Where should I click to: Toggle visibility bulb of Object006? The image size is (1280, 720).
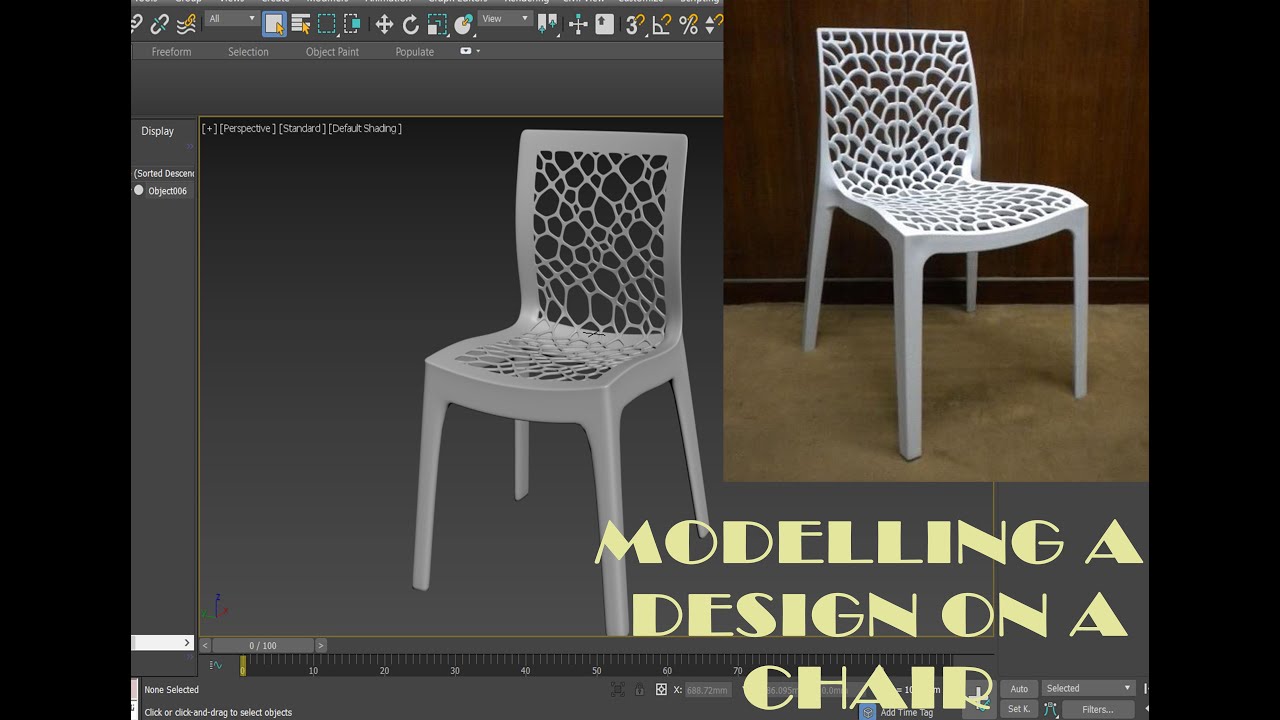click(139, 190)
